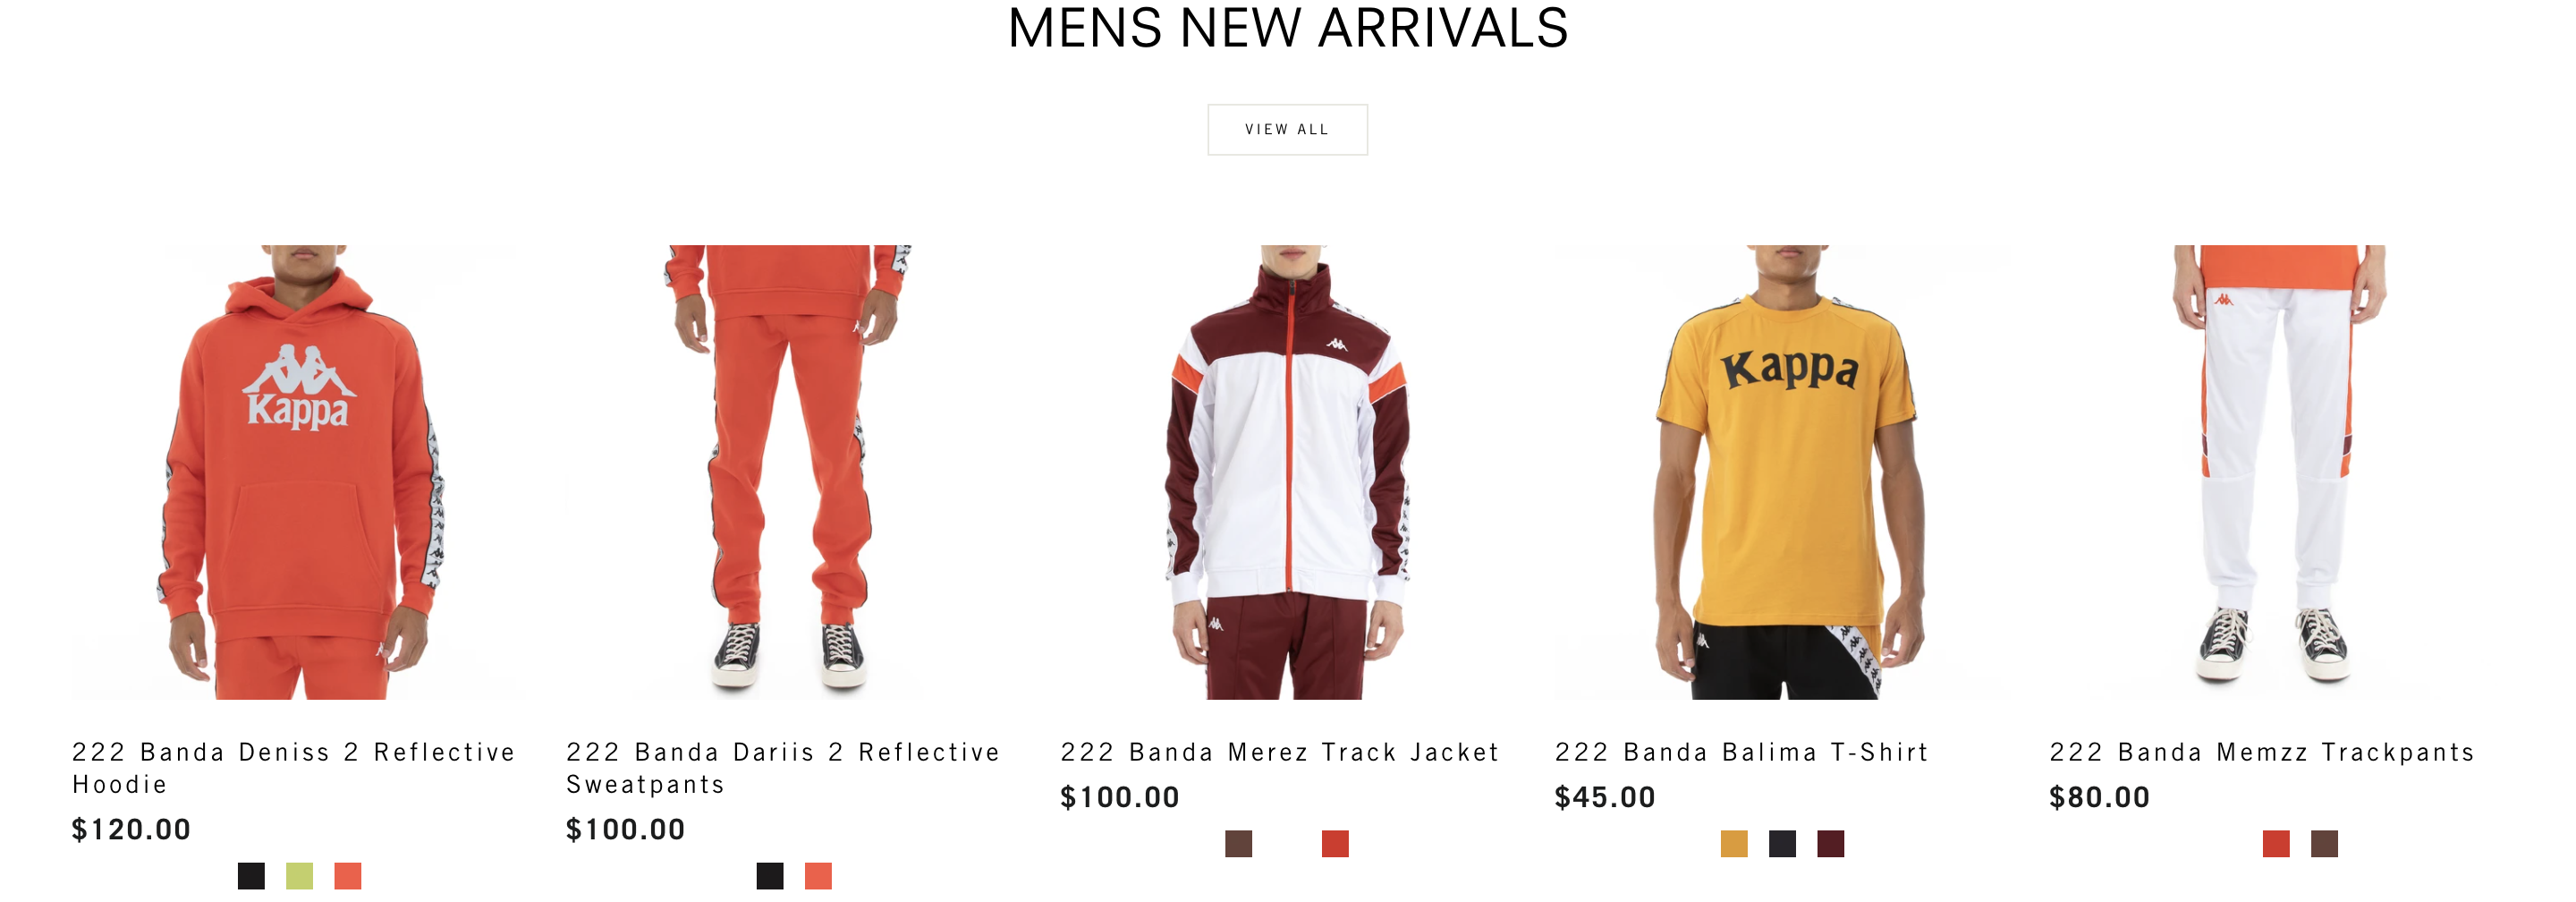Select black swatch under the Deniss hoodie
Image resolution: width=2576 pixels, height=902 pixels.
pyautogui.click(x=251, y=876)
